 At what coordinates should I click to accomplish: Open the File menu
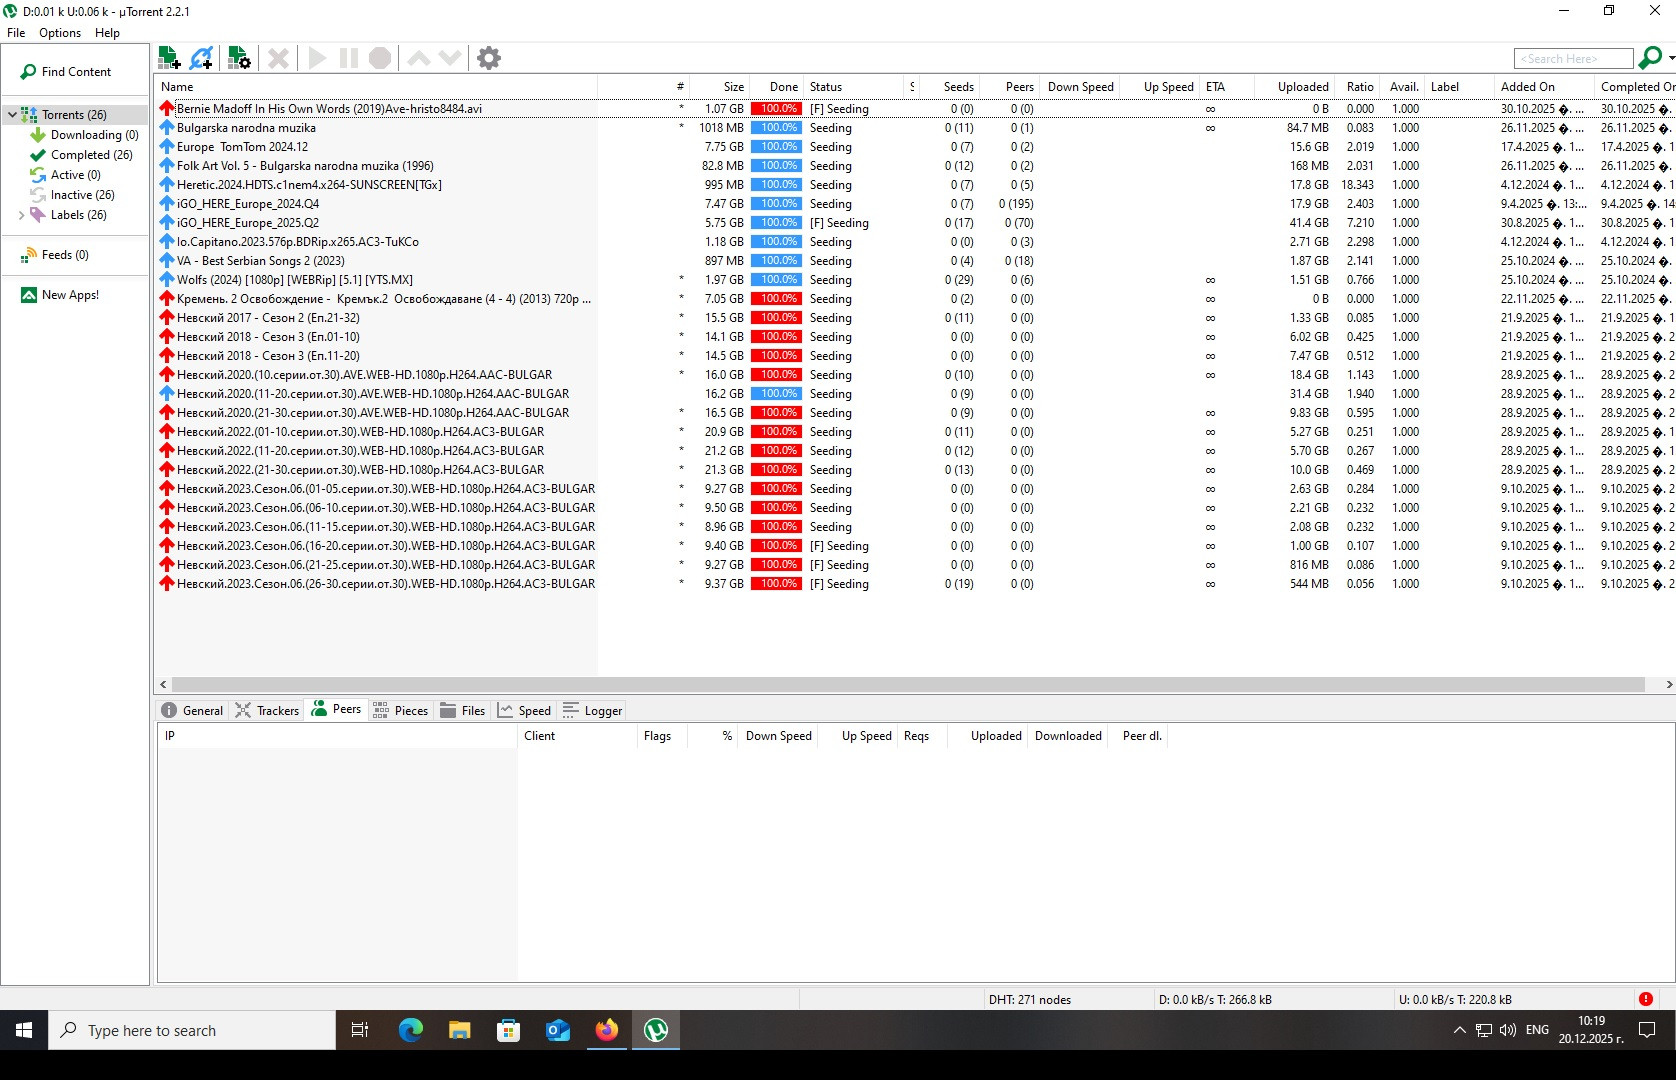[16, 33]
